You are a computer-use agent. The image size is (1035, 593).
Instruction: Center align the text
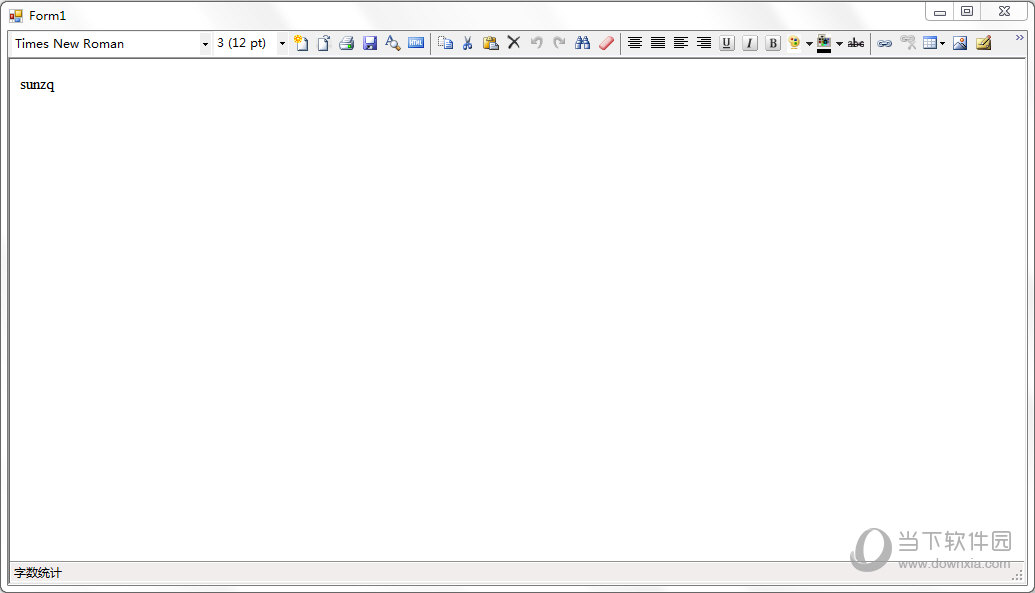pos(635,43)
